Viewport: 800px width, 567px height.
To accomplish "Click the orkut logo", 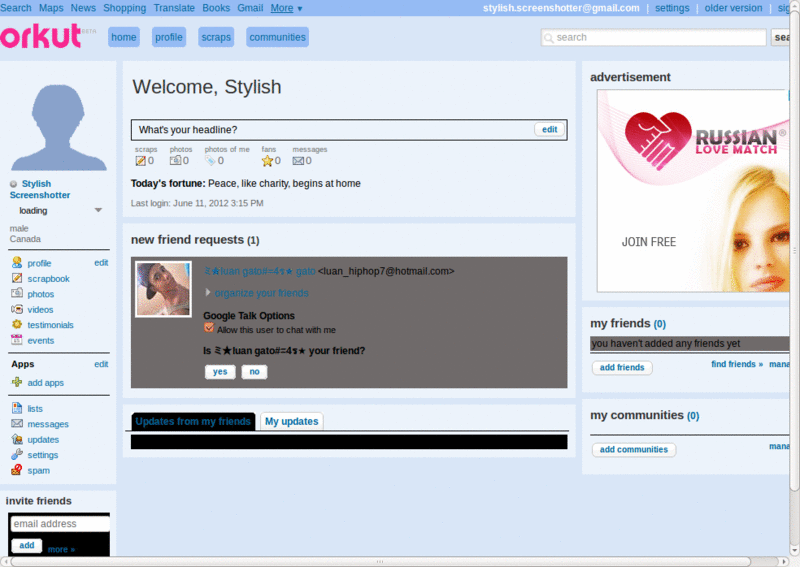I will tap(41, 37).
